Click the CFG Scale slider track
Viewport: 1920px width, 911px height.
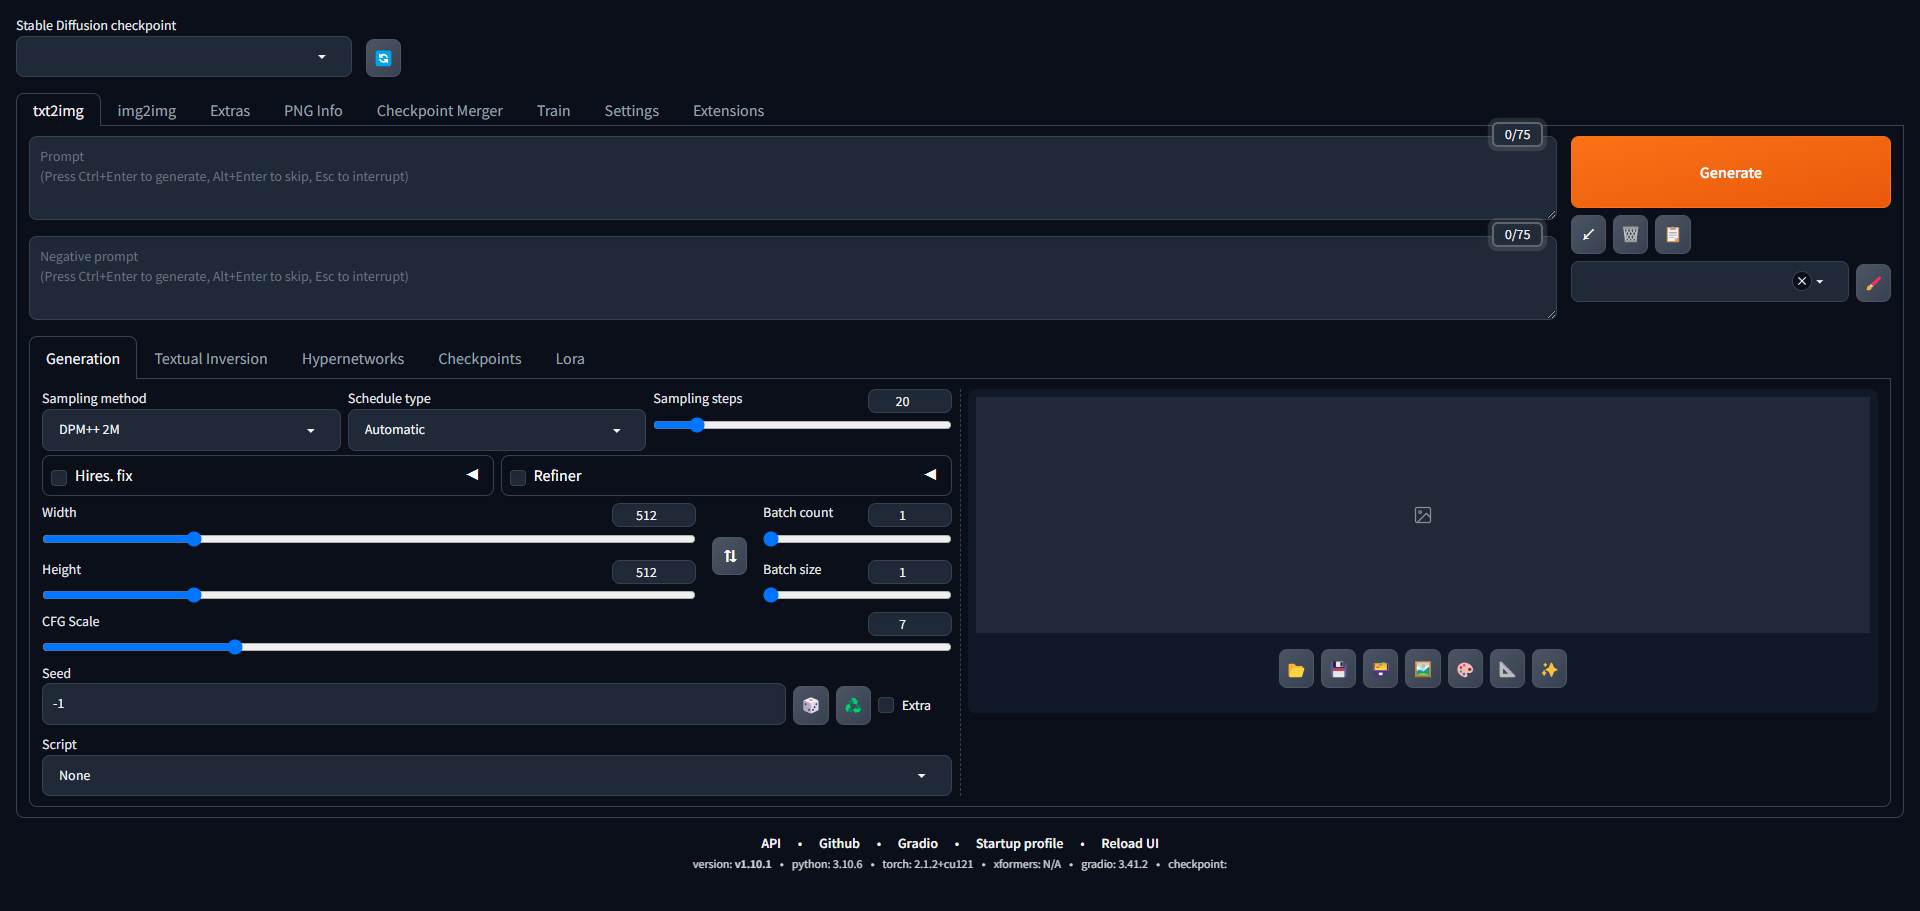[x=600, y=647]
